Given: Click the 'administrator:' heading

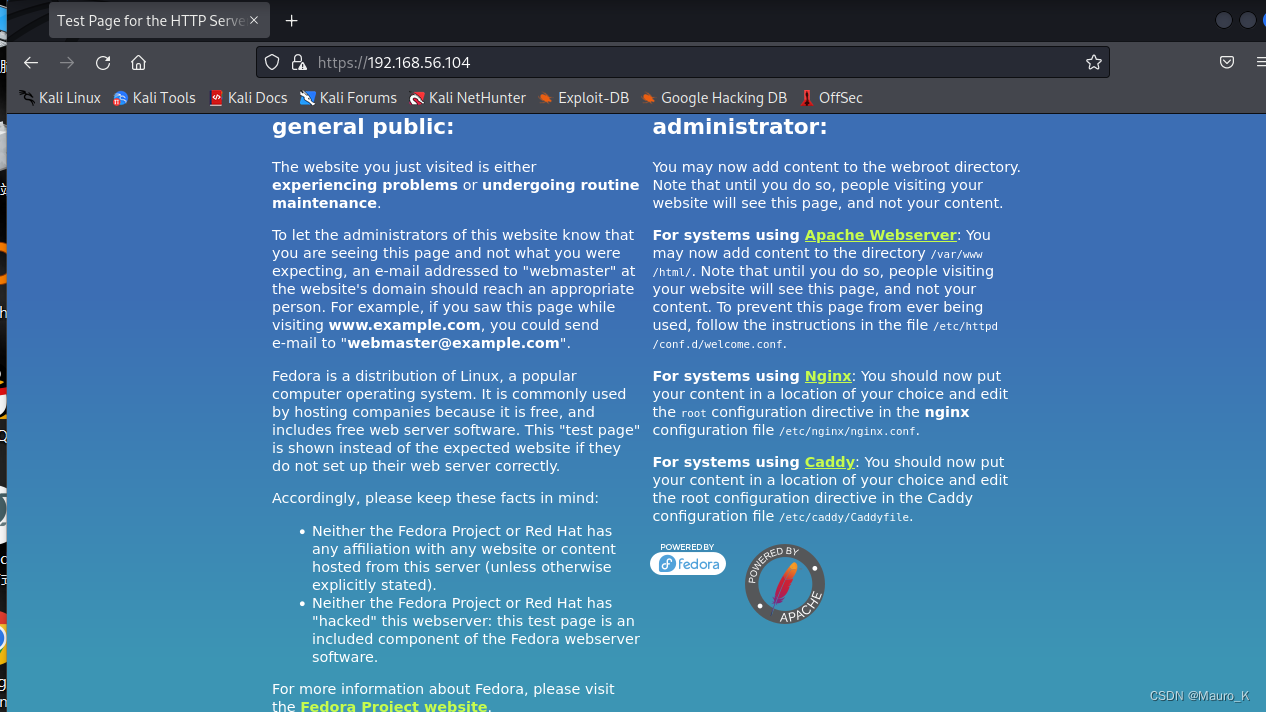Looking at the screenshot, I should click(740, 127).
